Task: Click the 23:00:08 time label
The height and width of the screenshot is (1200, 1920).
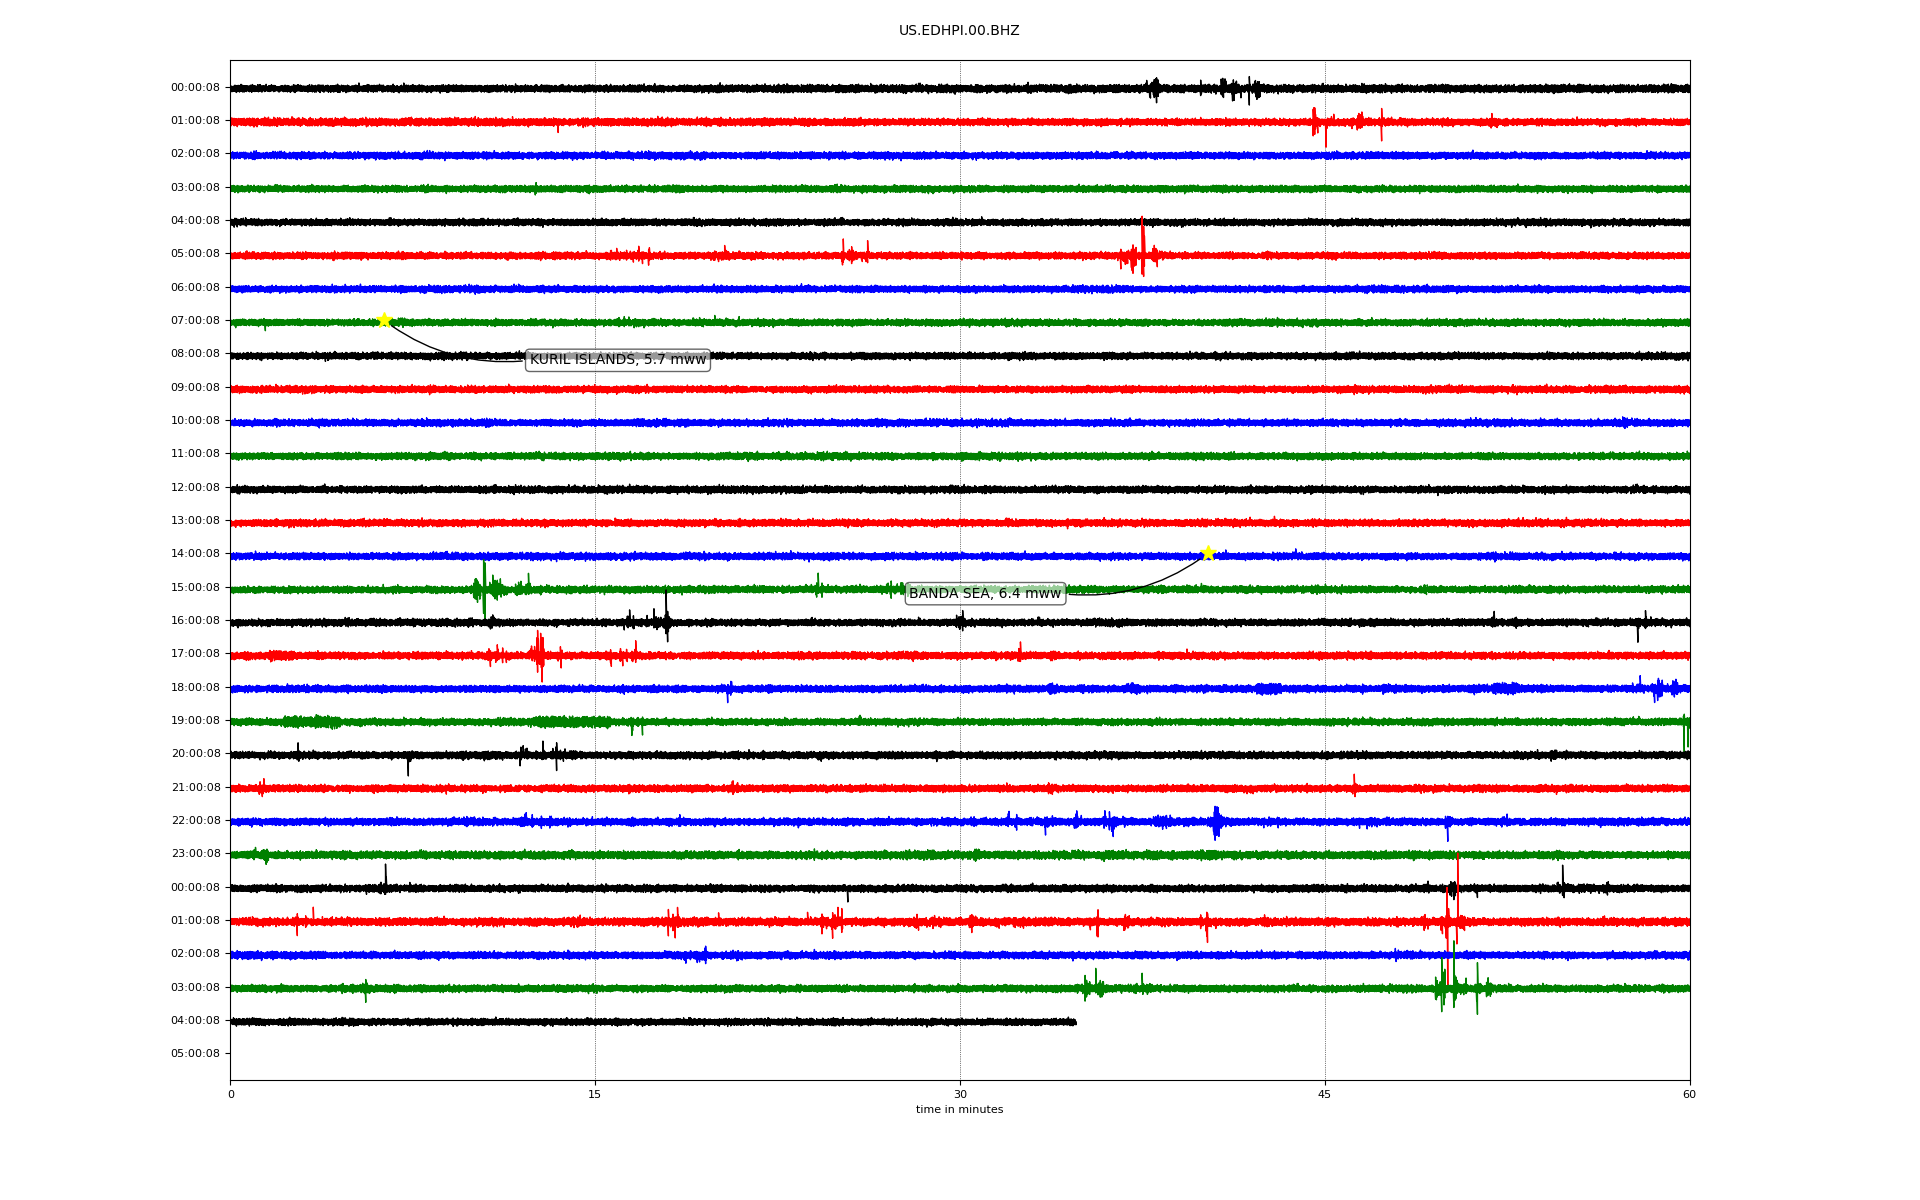Action: [195, 854]
